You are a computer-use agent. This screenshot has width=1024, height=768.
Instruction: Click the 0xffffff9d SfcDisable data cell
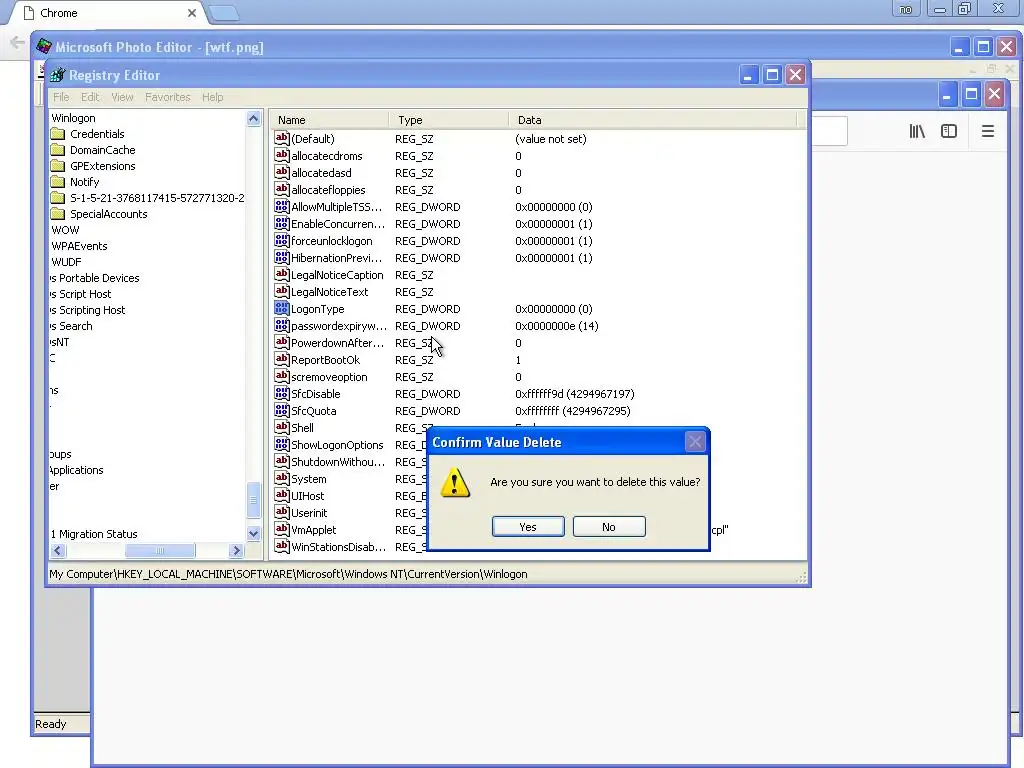point(575,394)
